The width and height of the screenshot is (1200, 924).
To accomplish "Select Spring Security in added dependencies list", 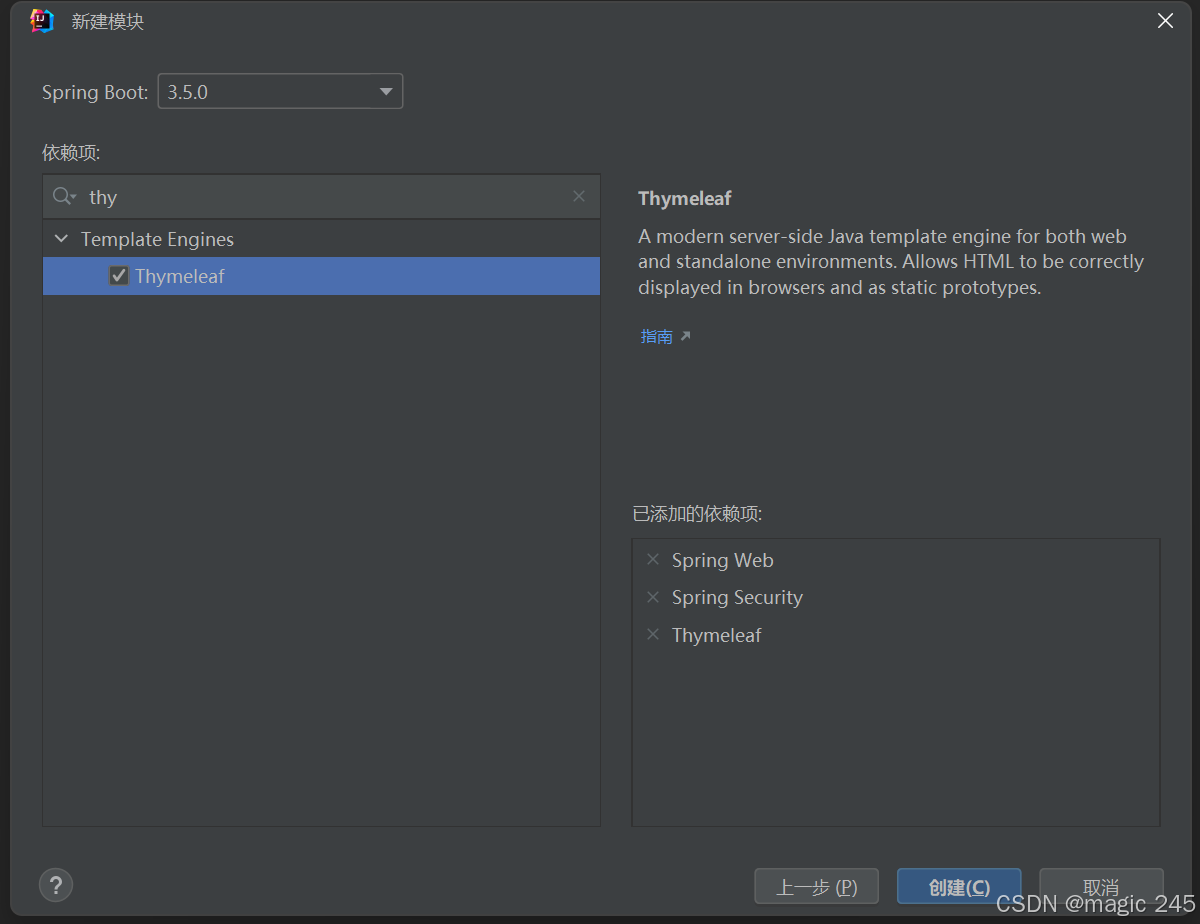I will tap(737, 597).
